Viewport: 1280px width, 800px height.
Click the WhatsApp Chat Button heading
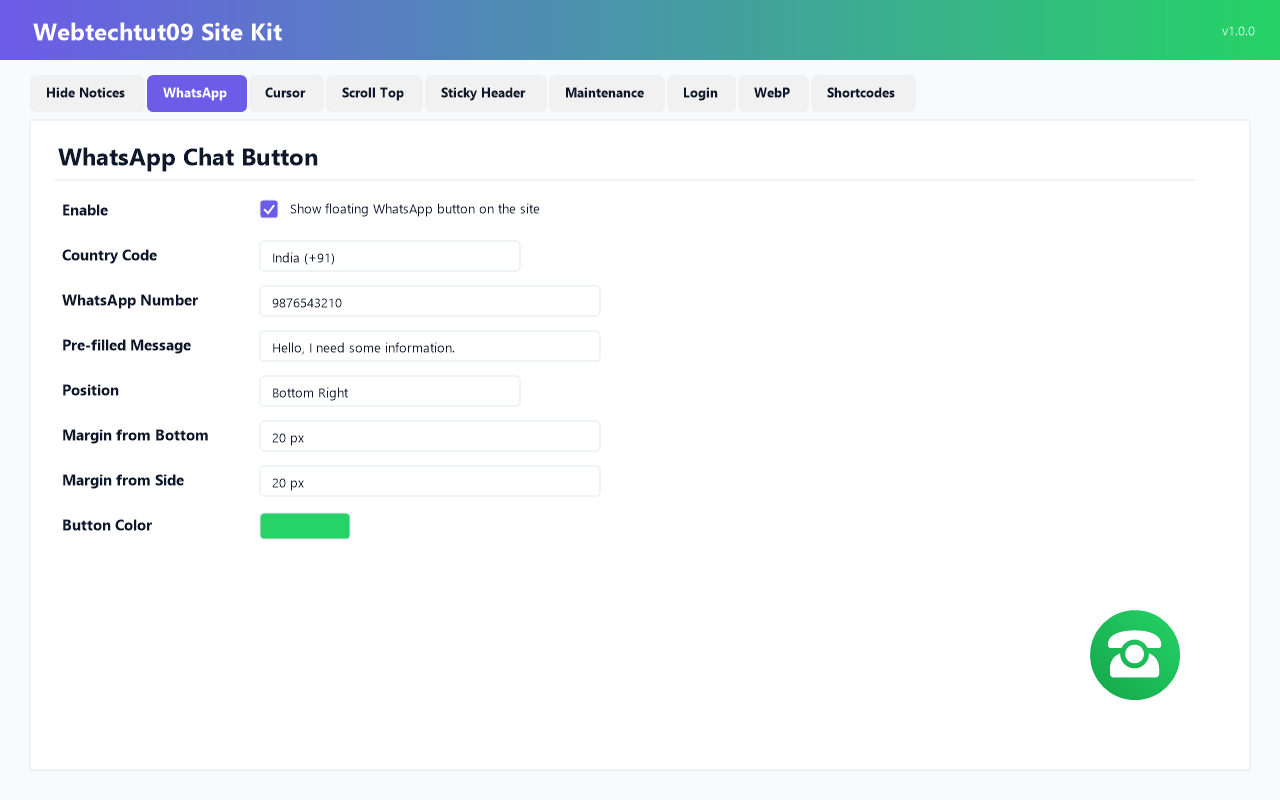(x=188, y=157)
